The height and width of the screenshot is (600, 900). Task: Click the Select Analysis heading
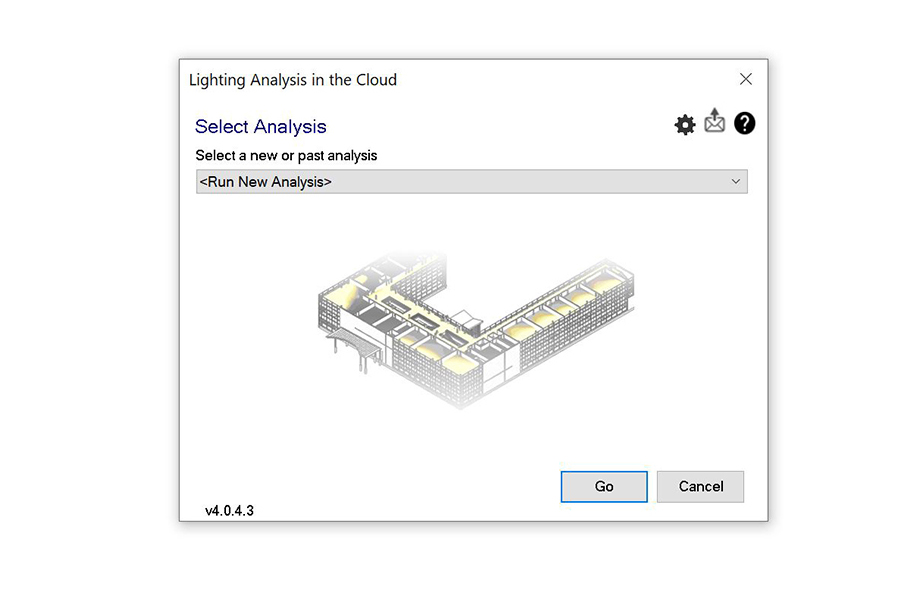[260, 127]
